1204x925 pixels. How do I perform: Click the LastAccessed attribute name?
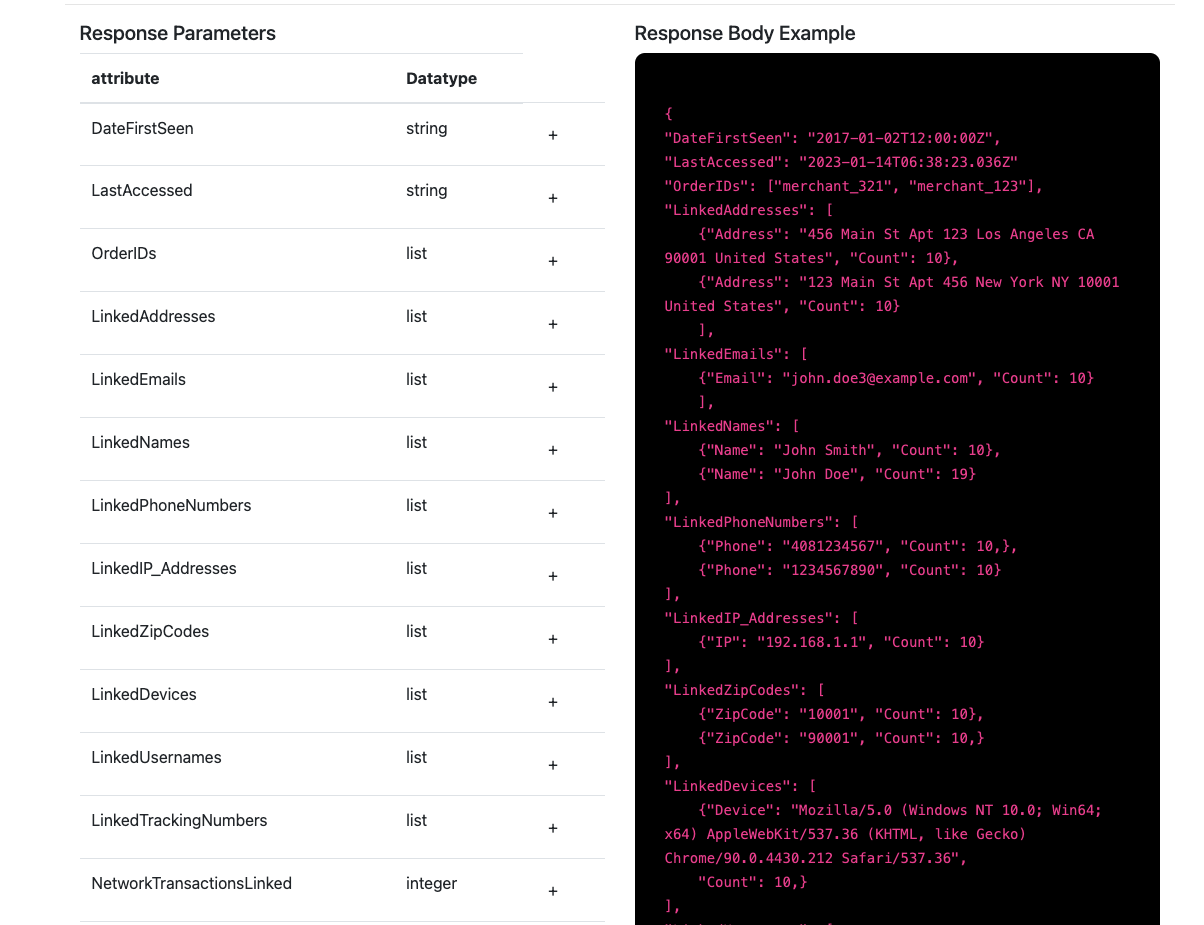click(142, 190)
